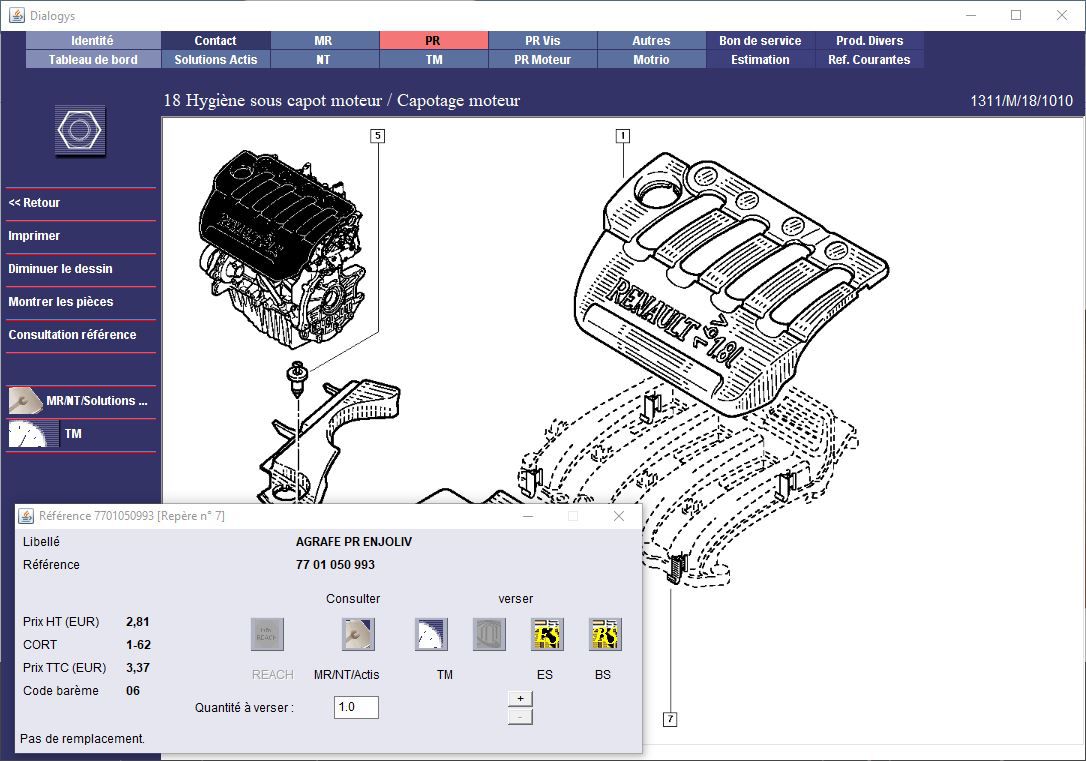Click the engine thumbnail drawing
The width and height of the screenshot is (1086, 761).
click(282, 249)
